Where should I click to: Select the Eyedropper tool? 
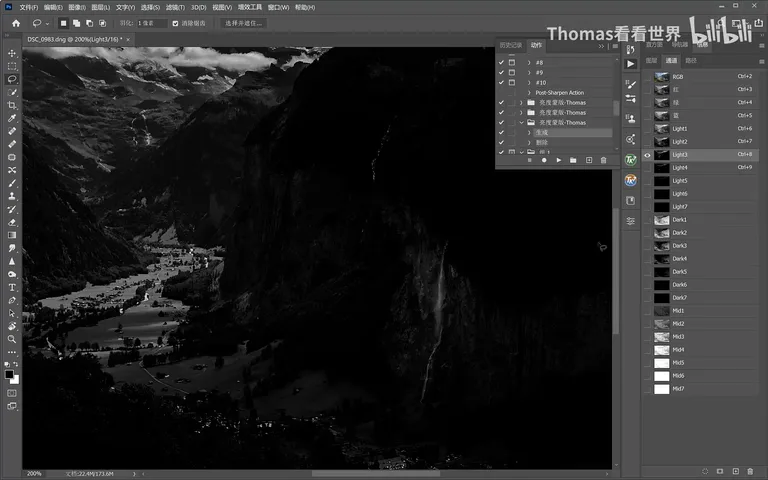point(12,118)
